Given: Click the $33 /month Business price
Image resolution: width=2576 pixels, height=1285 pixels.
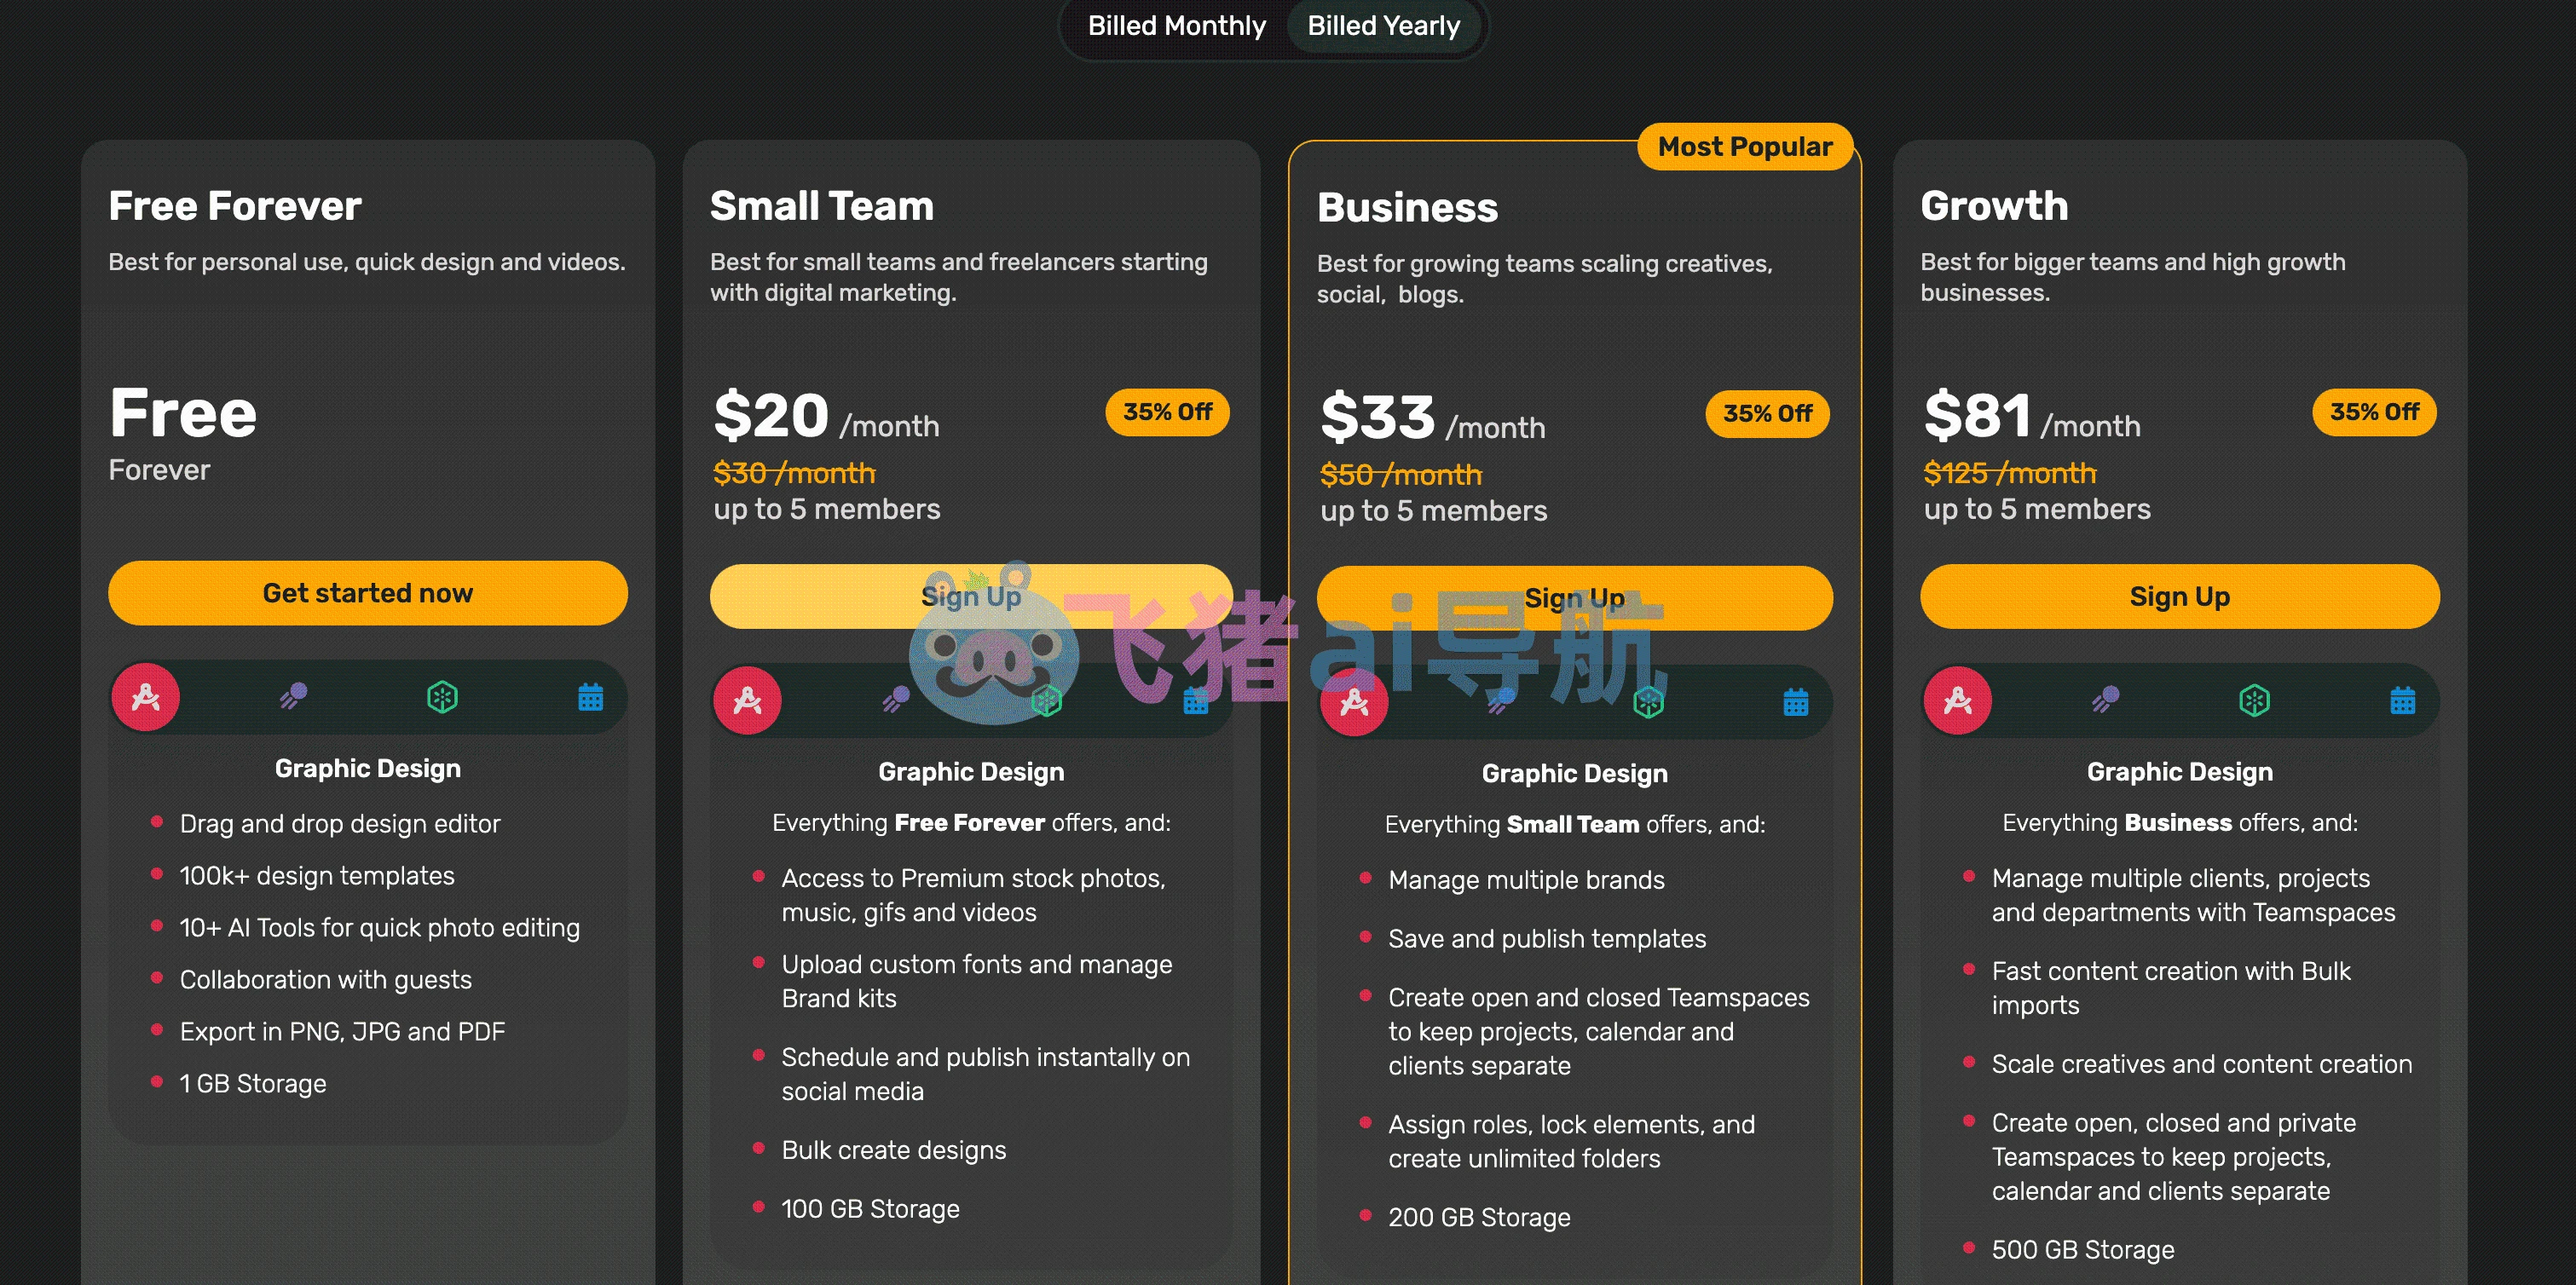Looking at the screenshot, I should point(1432,417).
